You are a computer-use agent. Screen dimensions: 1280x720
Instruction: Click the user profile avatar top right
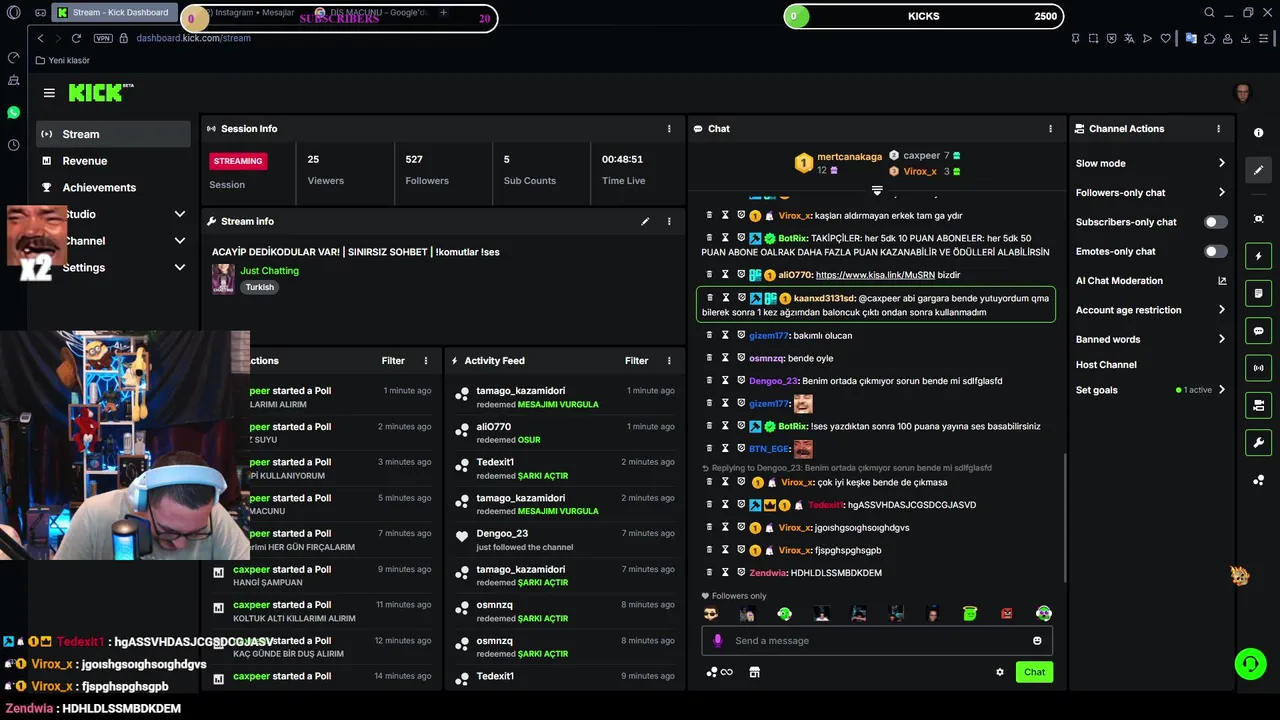1243,93
